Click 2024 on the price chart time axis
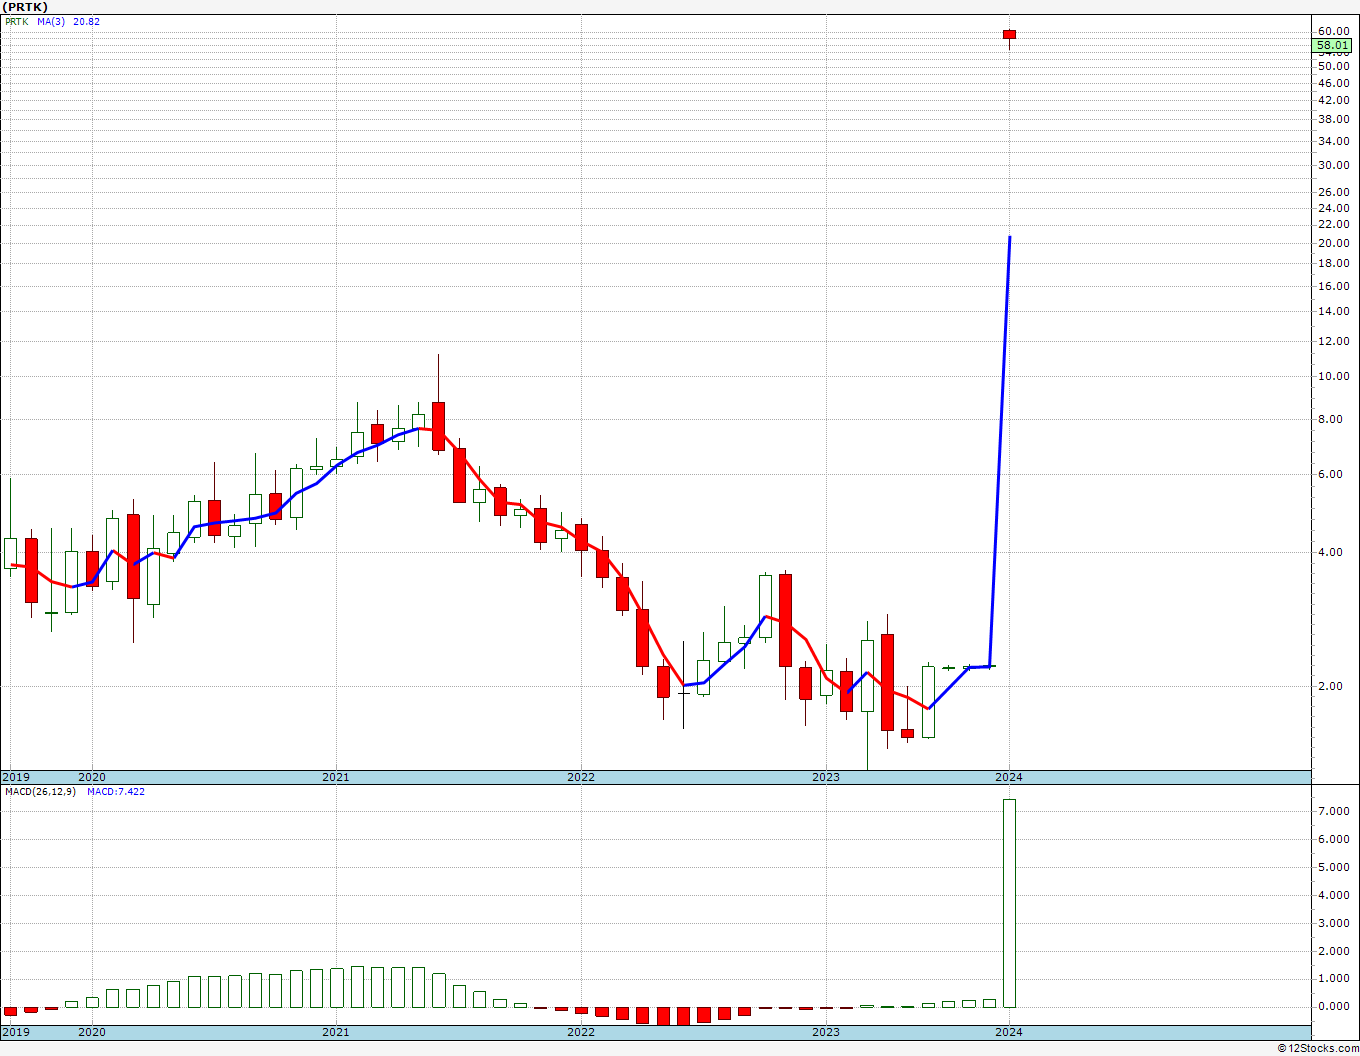Image resolution: width=1360 pixels, height=1056 pixels. [1009, 777]
